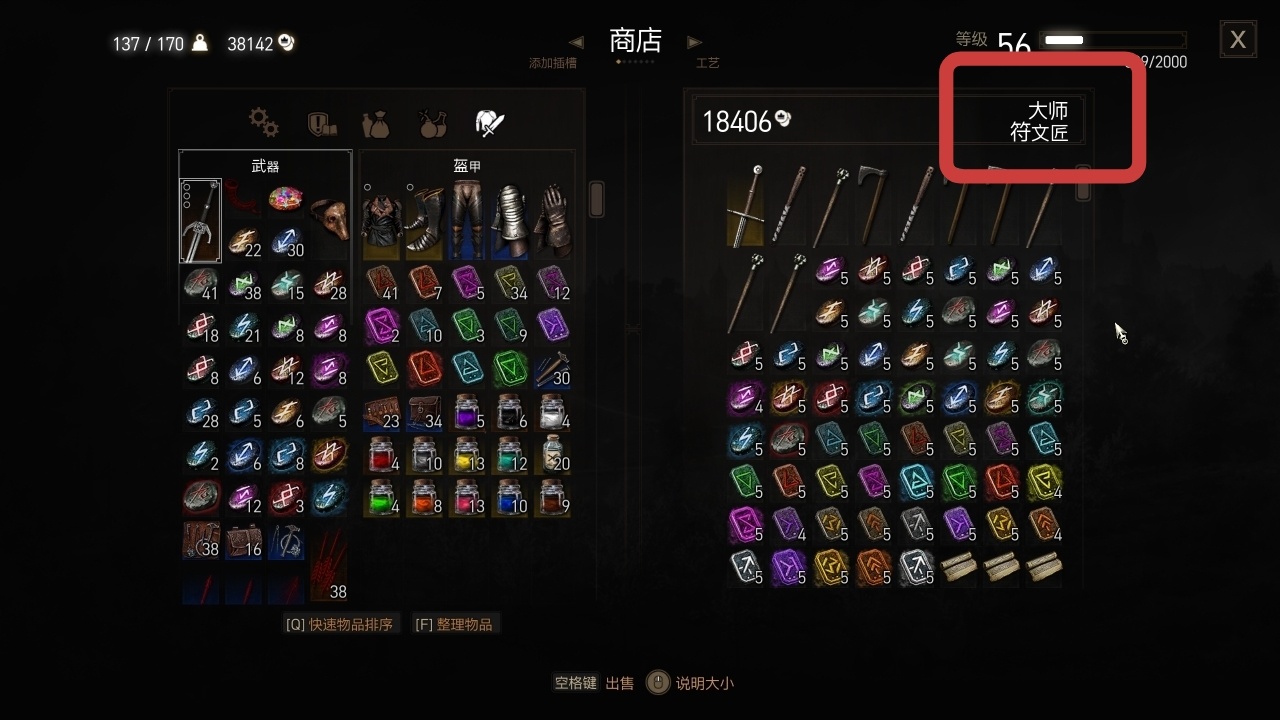This screenshot has width=1280, height=720.
Task: Select the black jacket chest armor
Action: click(382, 221)
